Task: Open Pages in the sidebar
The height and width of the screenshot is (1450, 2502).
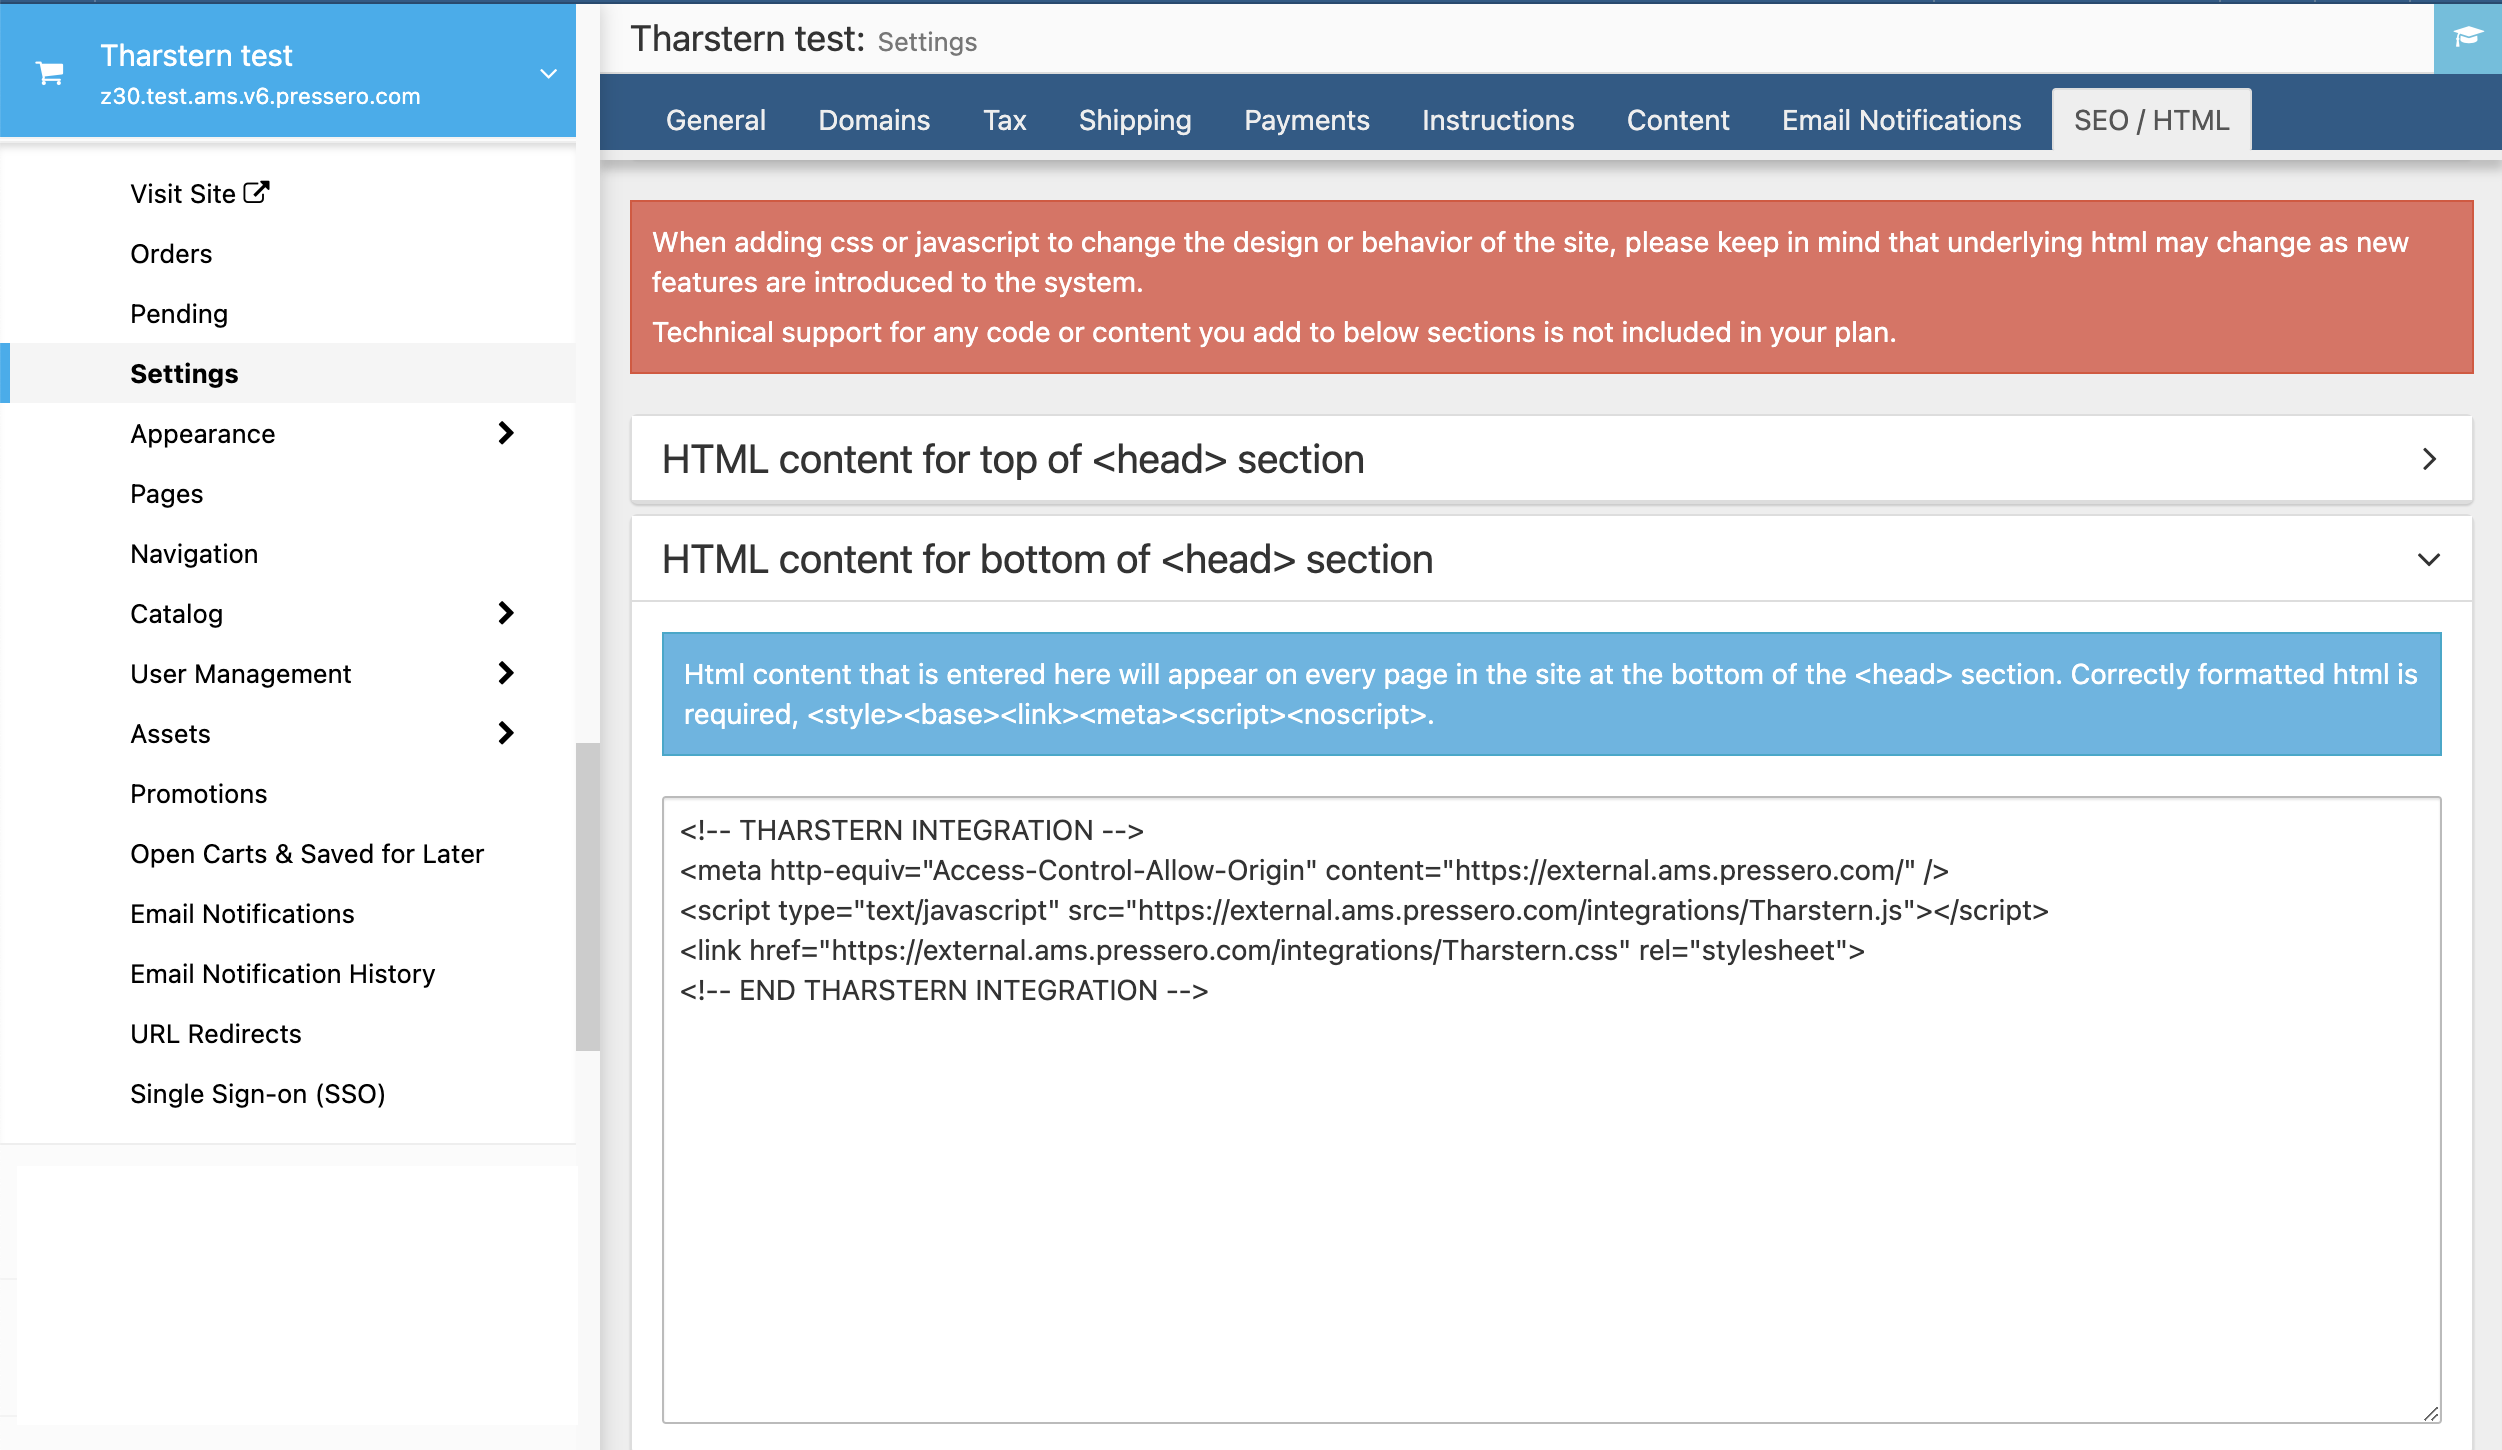Action: click(x=167, y=494)
